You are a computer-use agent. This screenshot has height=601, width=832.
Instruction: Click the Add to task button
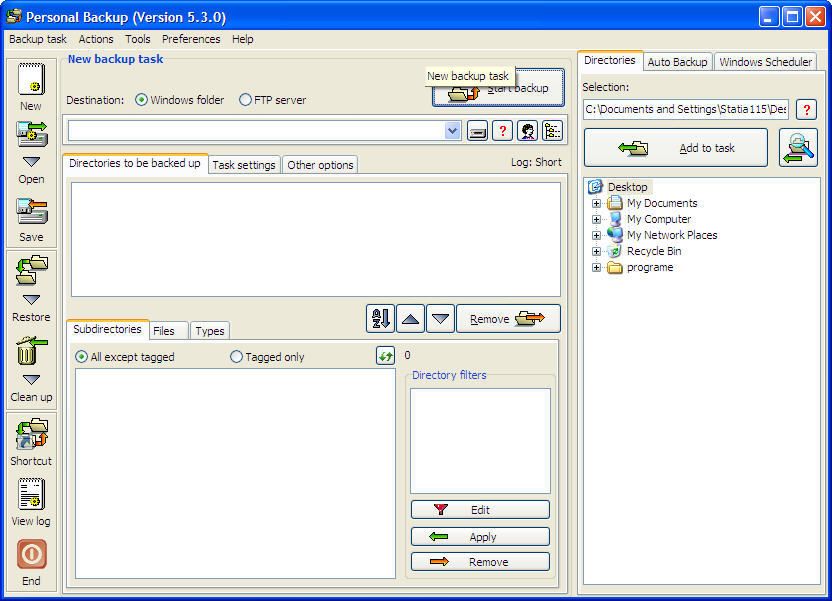pyautogui.click(x=676, y=148)
